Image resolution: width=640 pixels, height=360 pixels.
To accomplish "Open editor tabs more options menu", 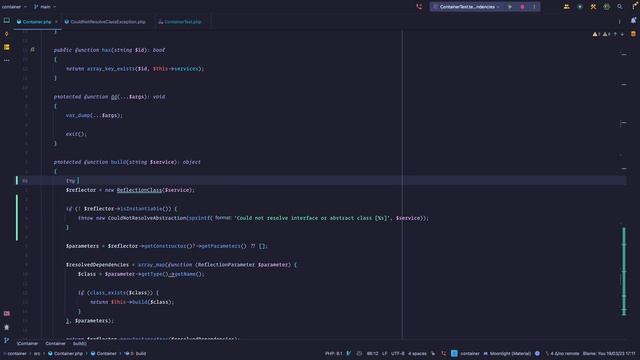I will pos(619,22).
